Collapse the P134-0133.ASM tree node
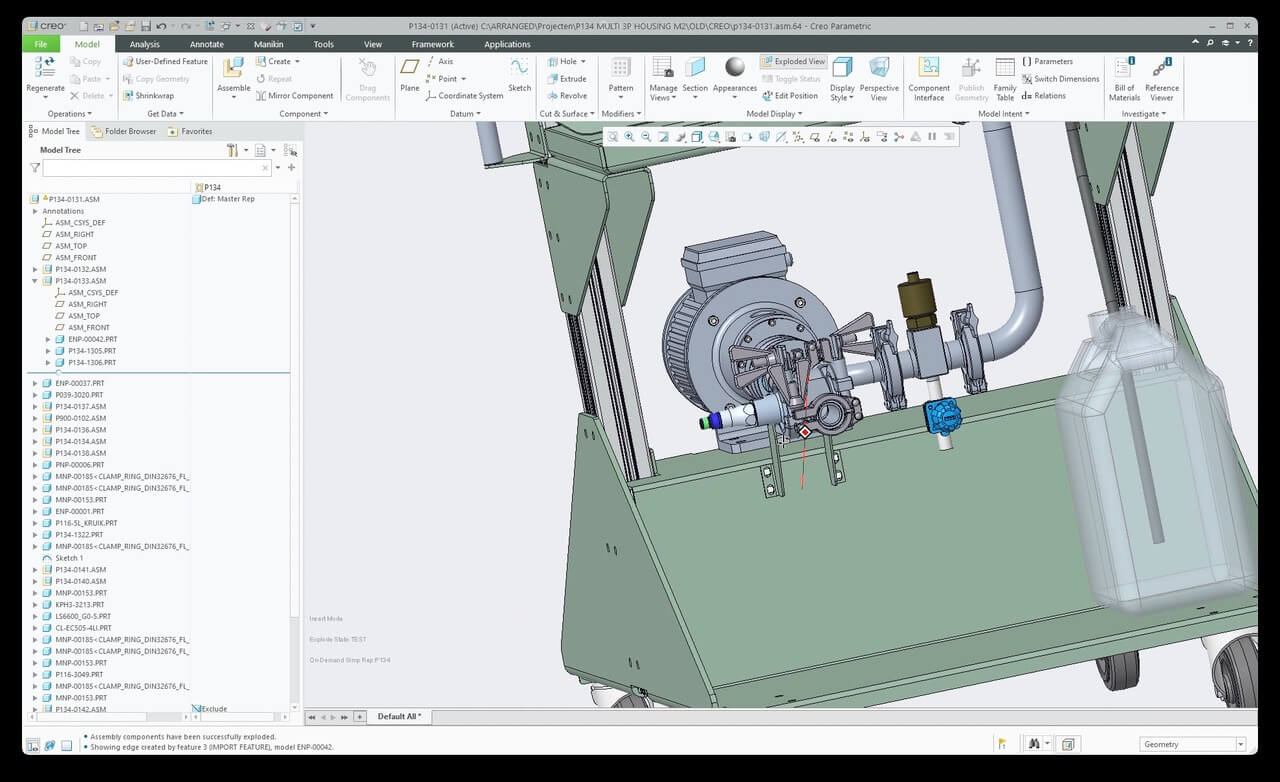1280x782 pixels. tap(35, 281)
